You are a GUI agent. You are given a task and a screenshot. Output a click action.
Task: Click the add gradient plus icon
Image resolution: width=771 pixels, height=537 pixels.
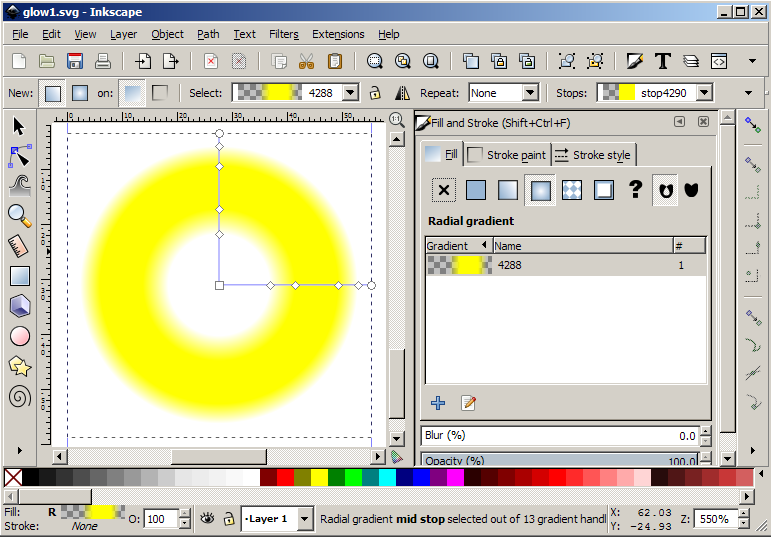click(438, 403)
